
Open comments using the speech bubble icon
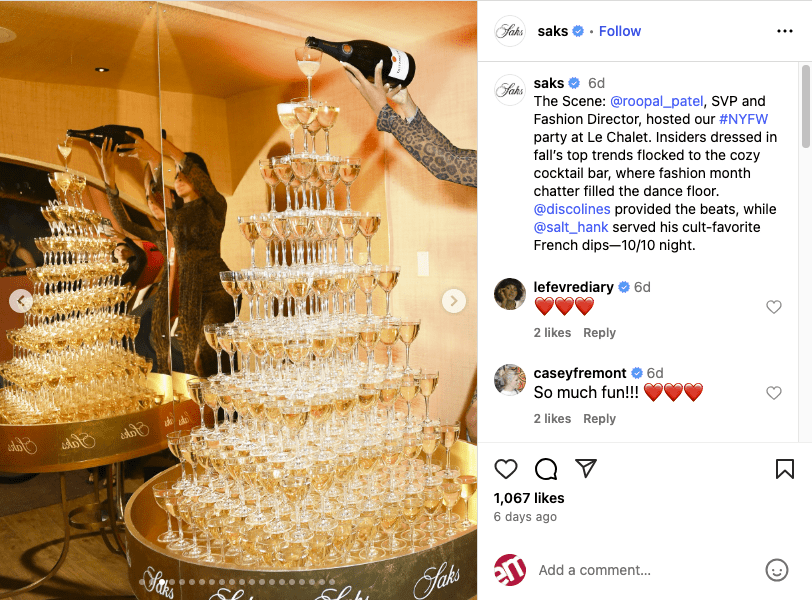pyautogui.click(x=546, y=469)
